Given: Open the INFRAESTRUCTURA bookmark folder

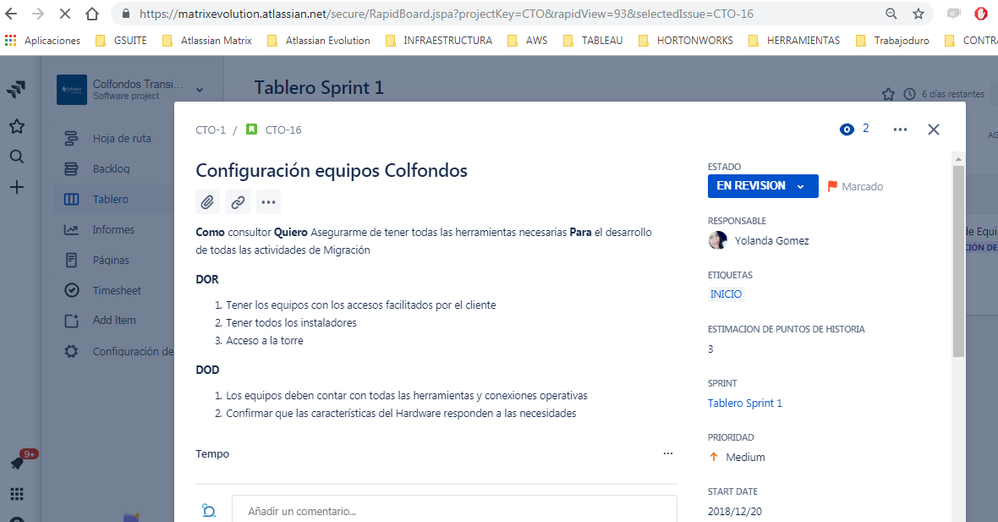Looking at the screenshot, I should coord(439,40).
